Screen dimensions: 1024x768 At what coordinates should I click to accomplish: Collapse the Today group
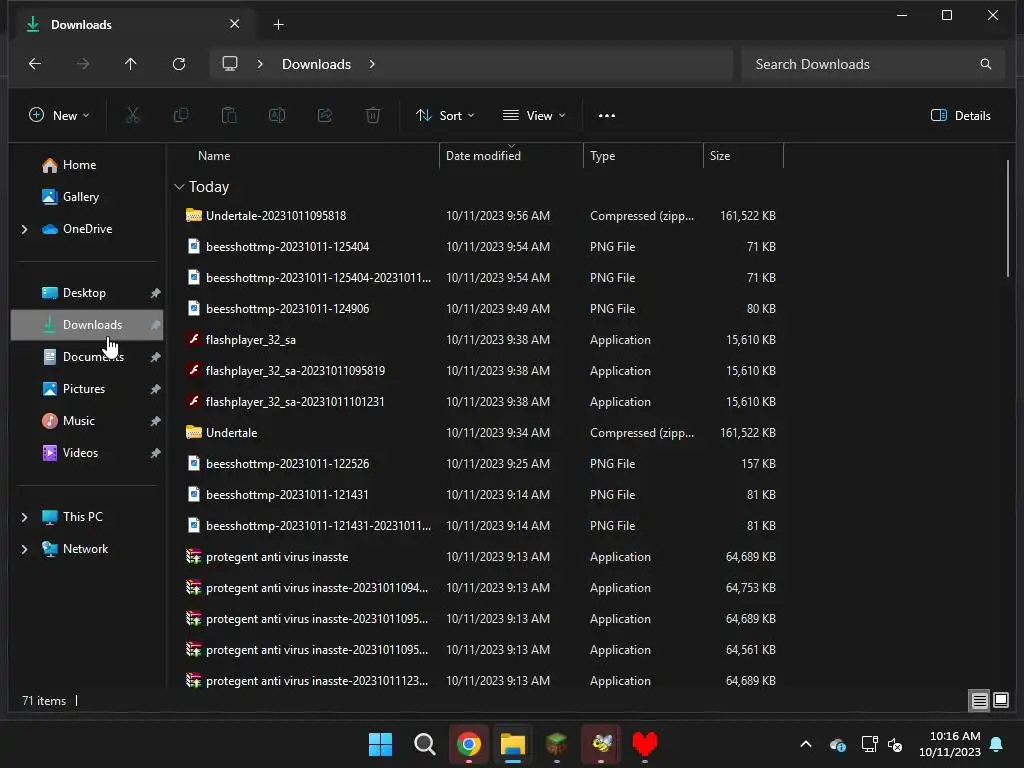[180, 187]
